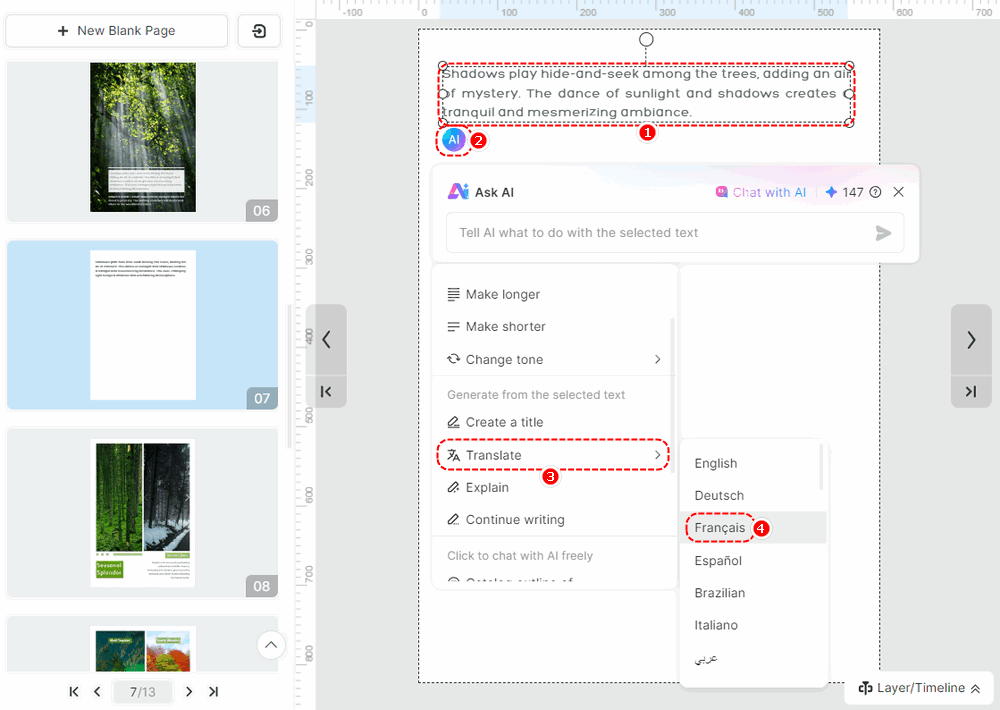
Task: Click the canvas previous page arrow
Action: [x=326, y=339]
